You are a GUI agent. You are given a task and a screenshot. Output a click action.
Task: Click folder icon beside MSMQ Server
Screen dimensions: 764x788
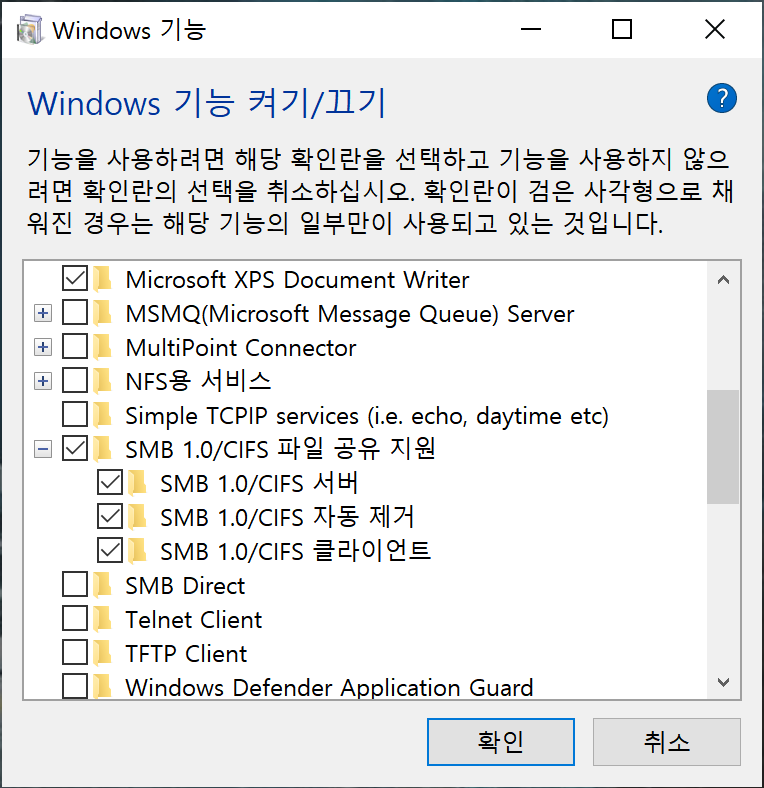tap(103, 313)
